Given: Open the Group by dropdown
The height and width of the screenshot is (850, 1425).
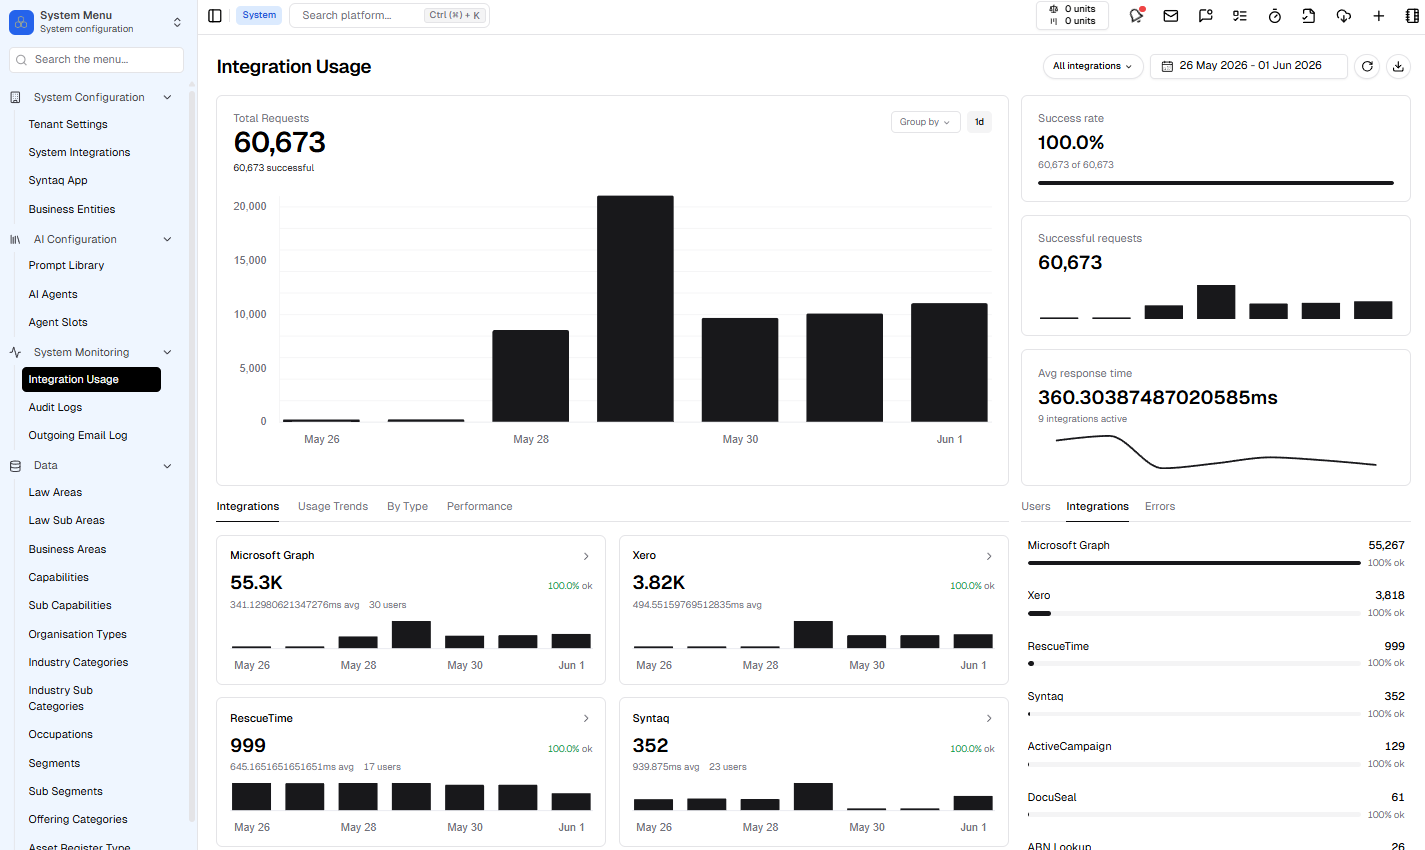Looking at the screenshot, I should [x=925, y=122].
